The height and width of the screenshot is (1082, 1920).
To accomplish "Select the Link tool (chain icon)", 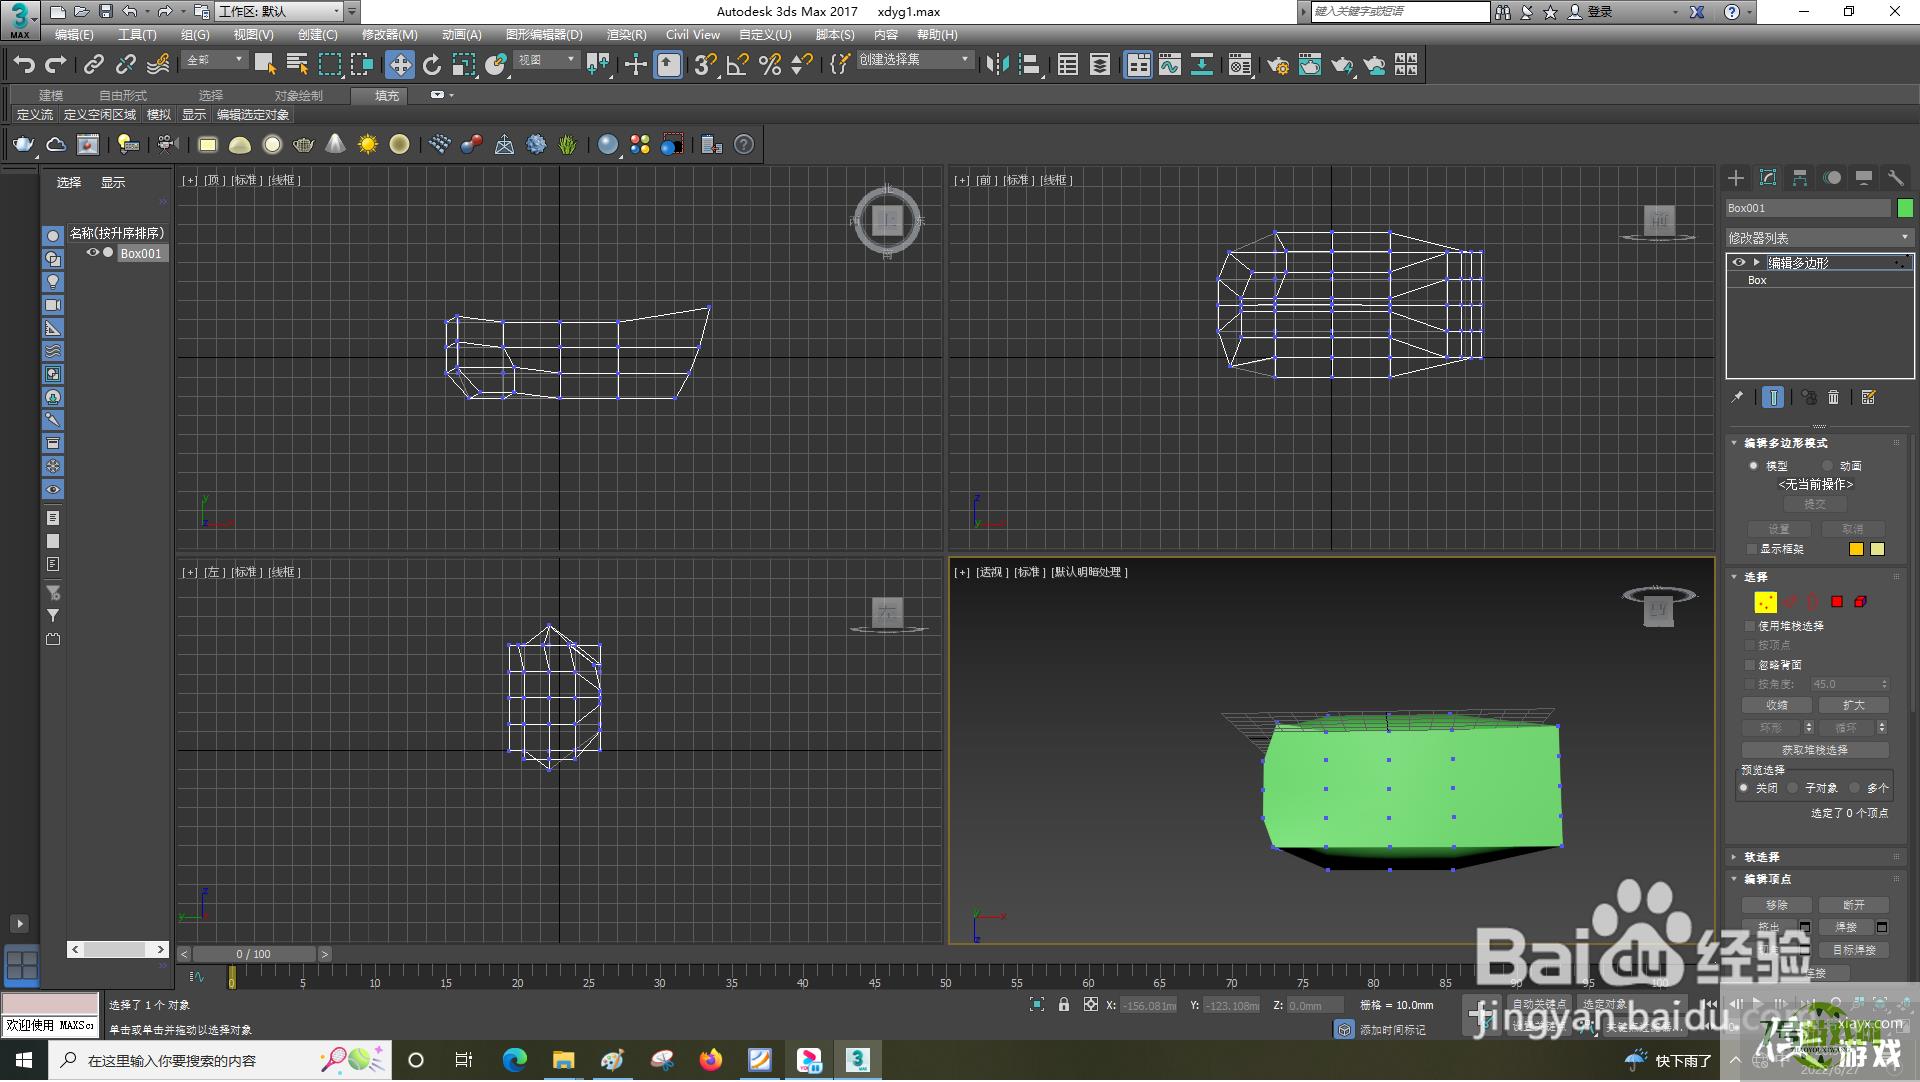I will click(93, 65).
